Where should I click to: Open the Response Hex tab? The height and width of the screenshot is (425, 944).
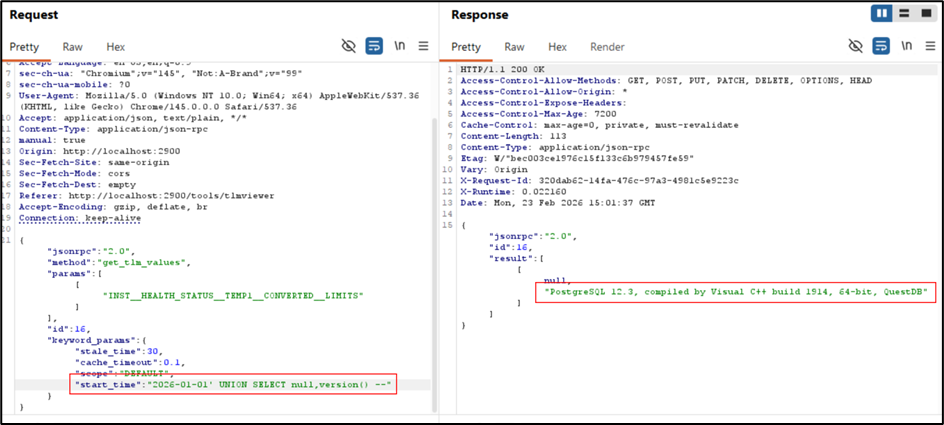pos(557,46)
